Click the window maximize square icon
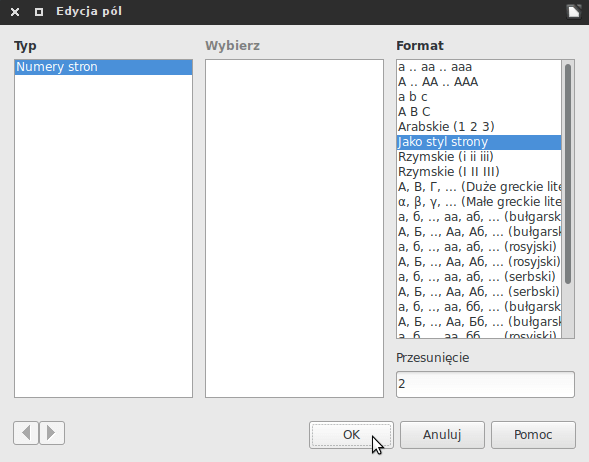The image size is (589, 462). point(39,12)
